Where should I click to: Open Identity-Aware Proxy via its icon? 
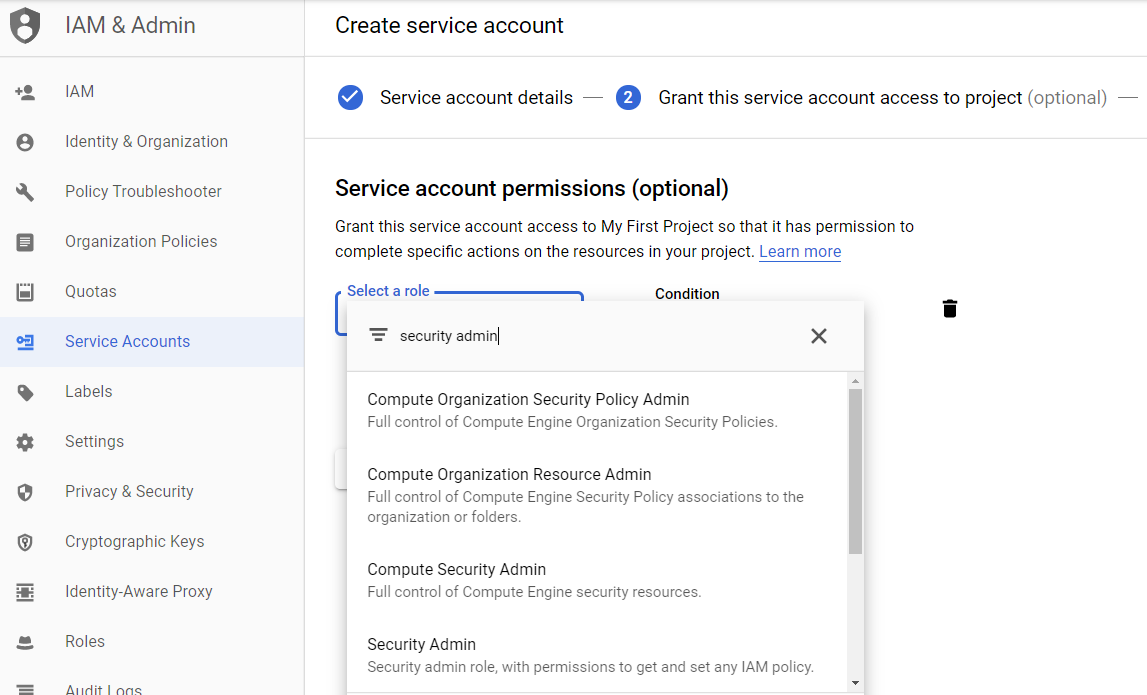[26, 591]
